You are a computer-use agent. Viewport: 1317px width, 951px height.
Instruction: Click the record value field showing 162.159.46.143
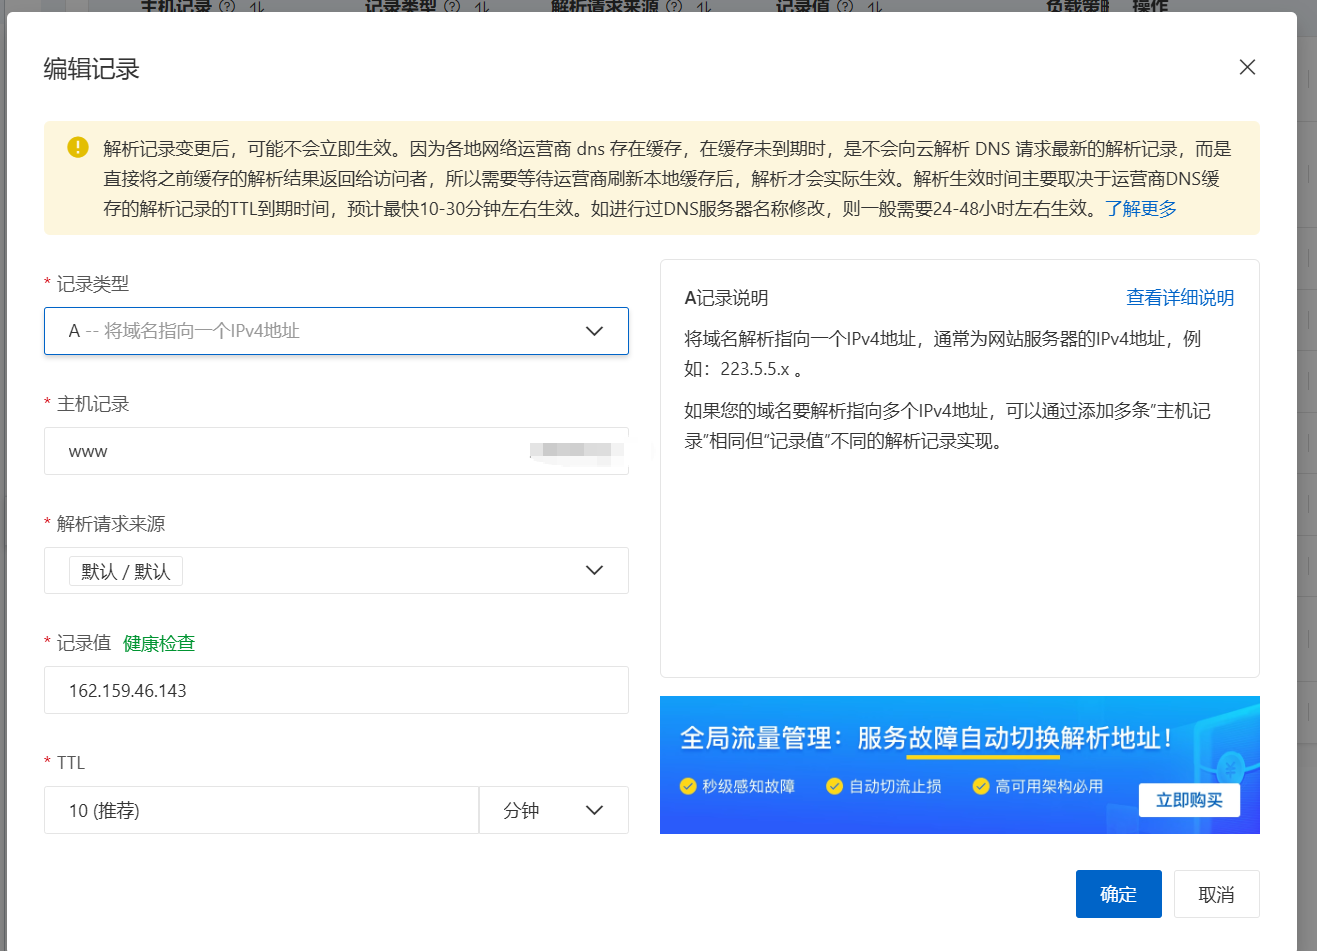335,690
